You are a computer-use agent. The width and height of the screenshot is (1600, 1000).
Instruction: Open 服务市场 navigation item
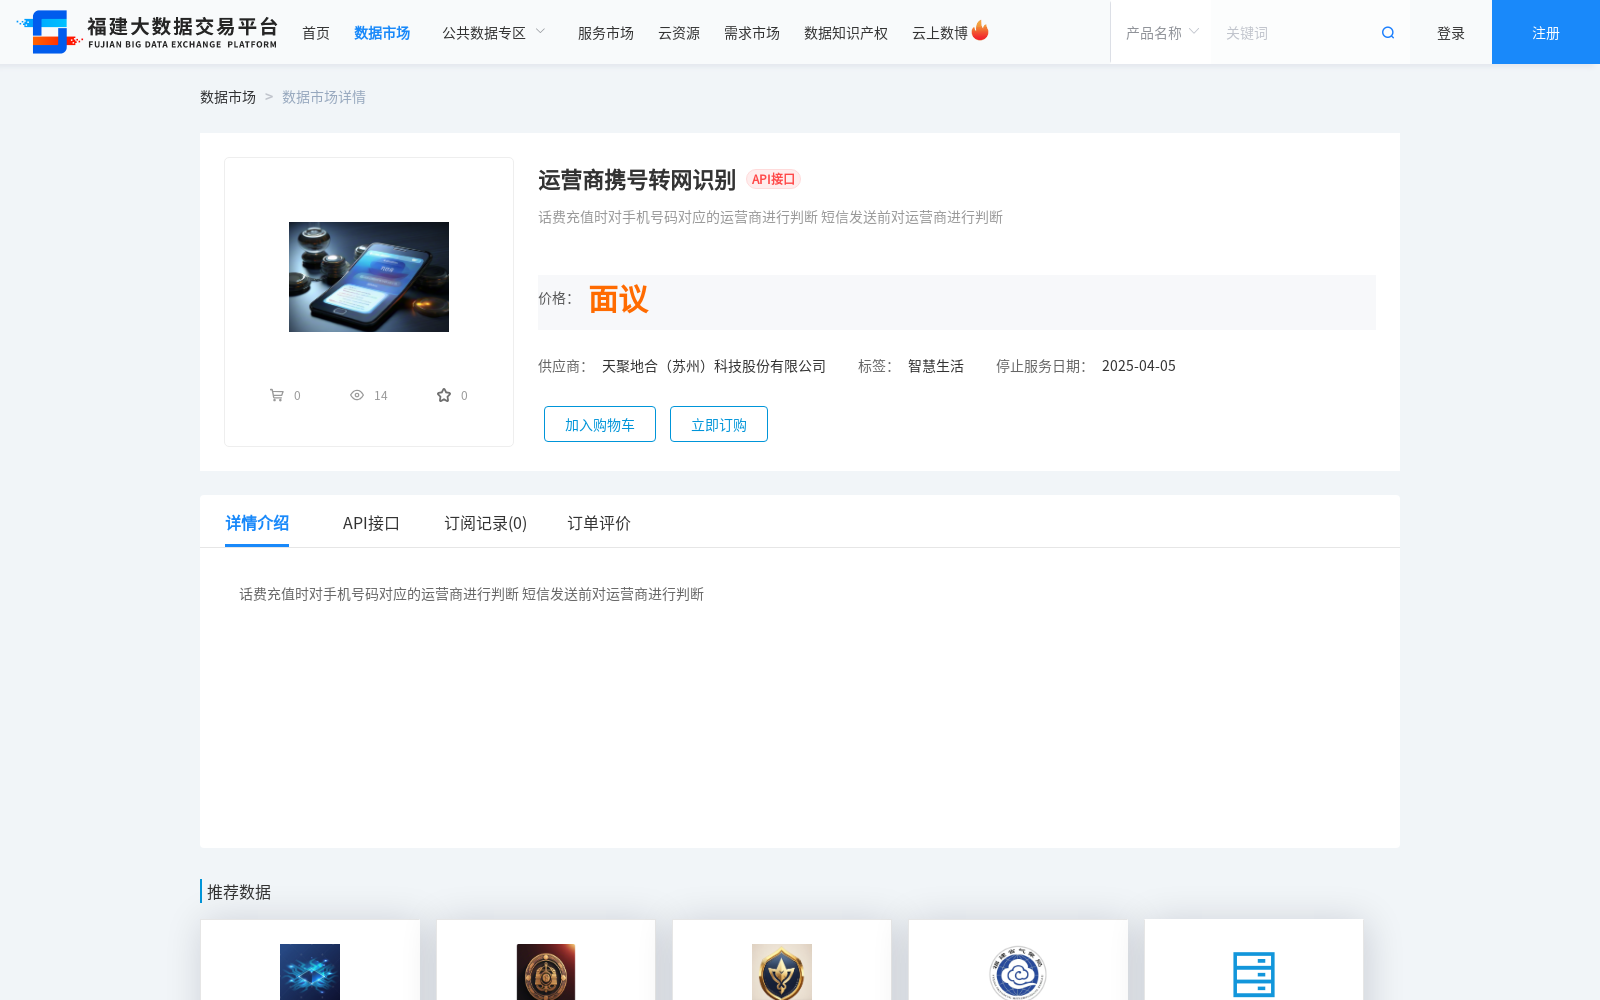[x=606, y=33]
